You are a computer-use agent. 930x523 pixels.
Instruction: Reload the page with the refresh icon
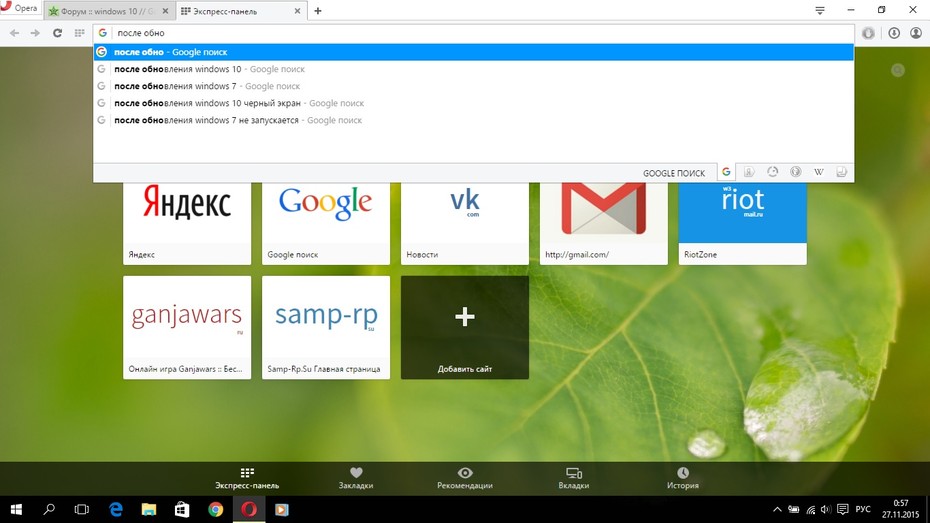click(57, 33)
